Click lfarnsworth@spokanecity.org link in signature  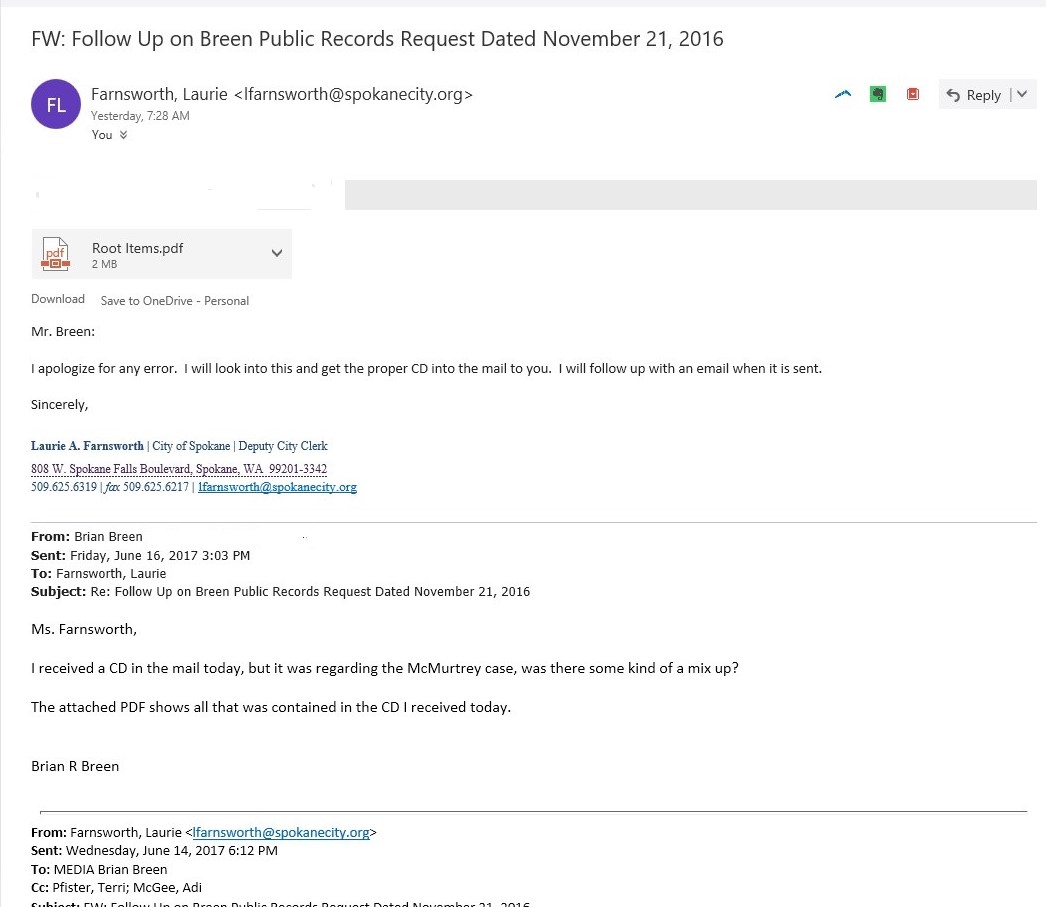277,487
